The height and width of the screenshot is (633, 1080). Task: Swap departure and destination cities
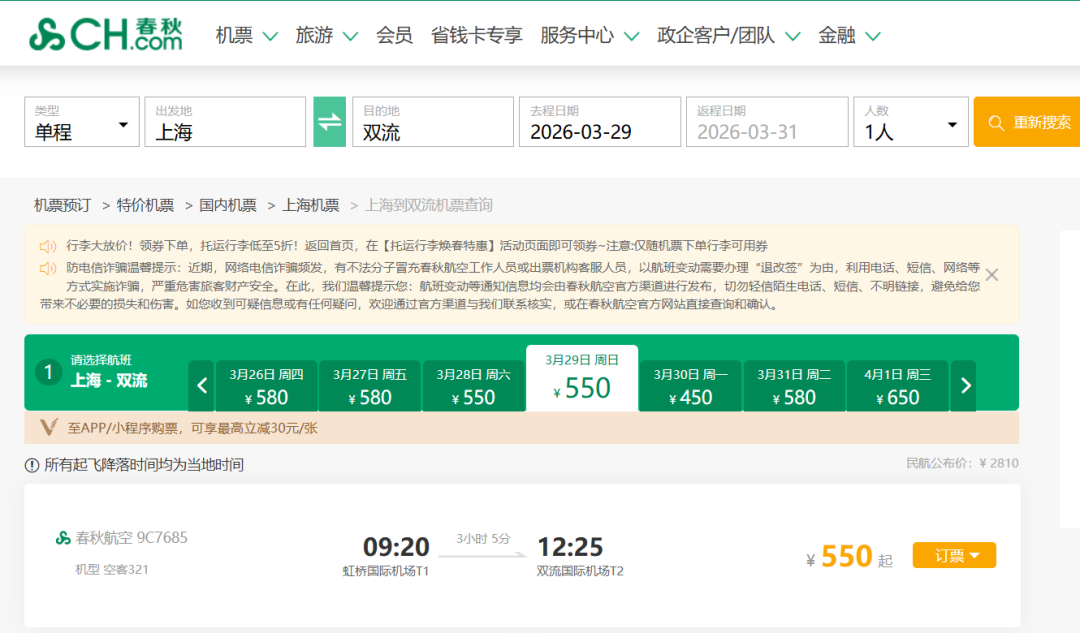(329, 122)
